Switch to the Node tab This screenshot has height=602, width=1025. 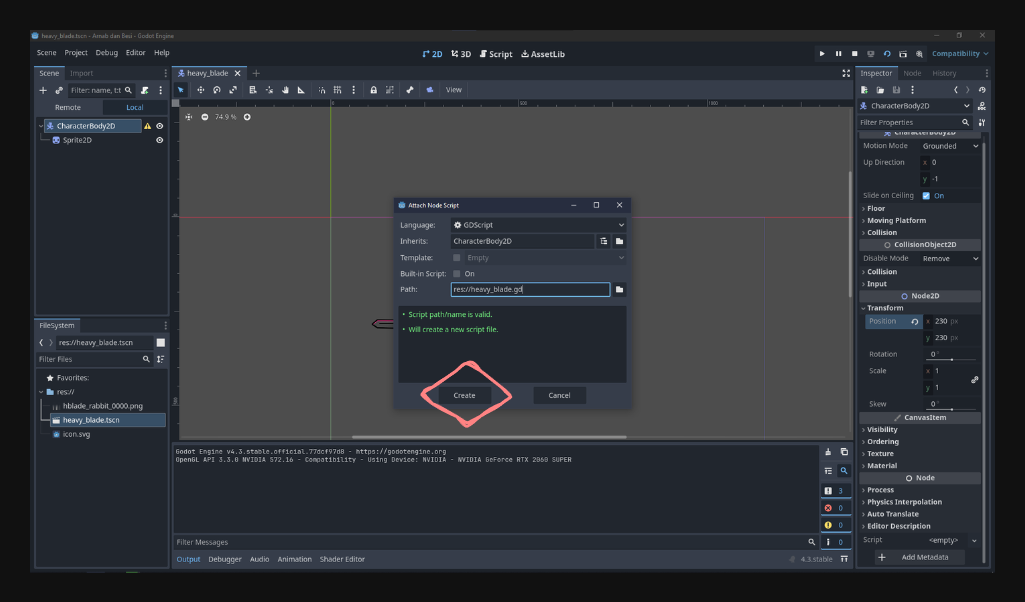(x=912, y=73)
